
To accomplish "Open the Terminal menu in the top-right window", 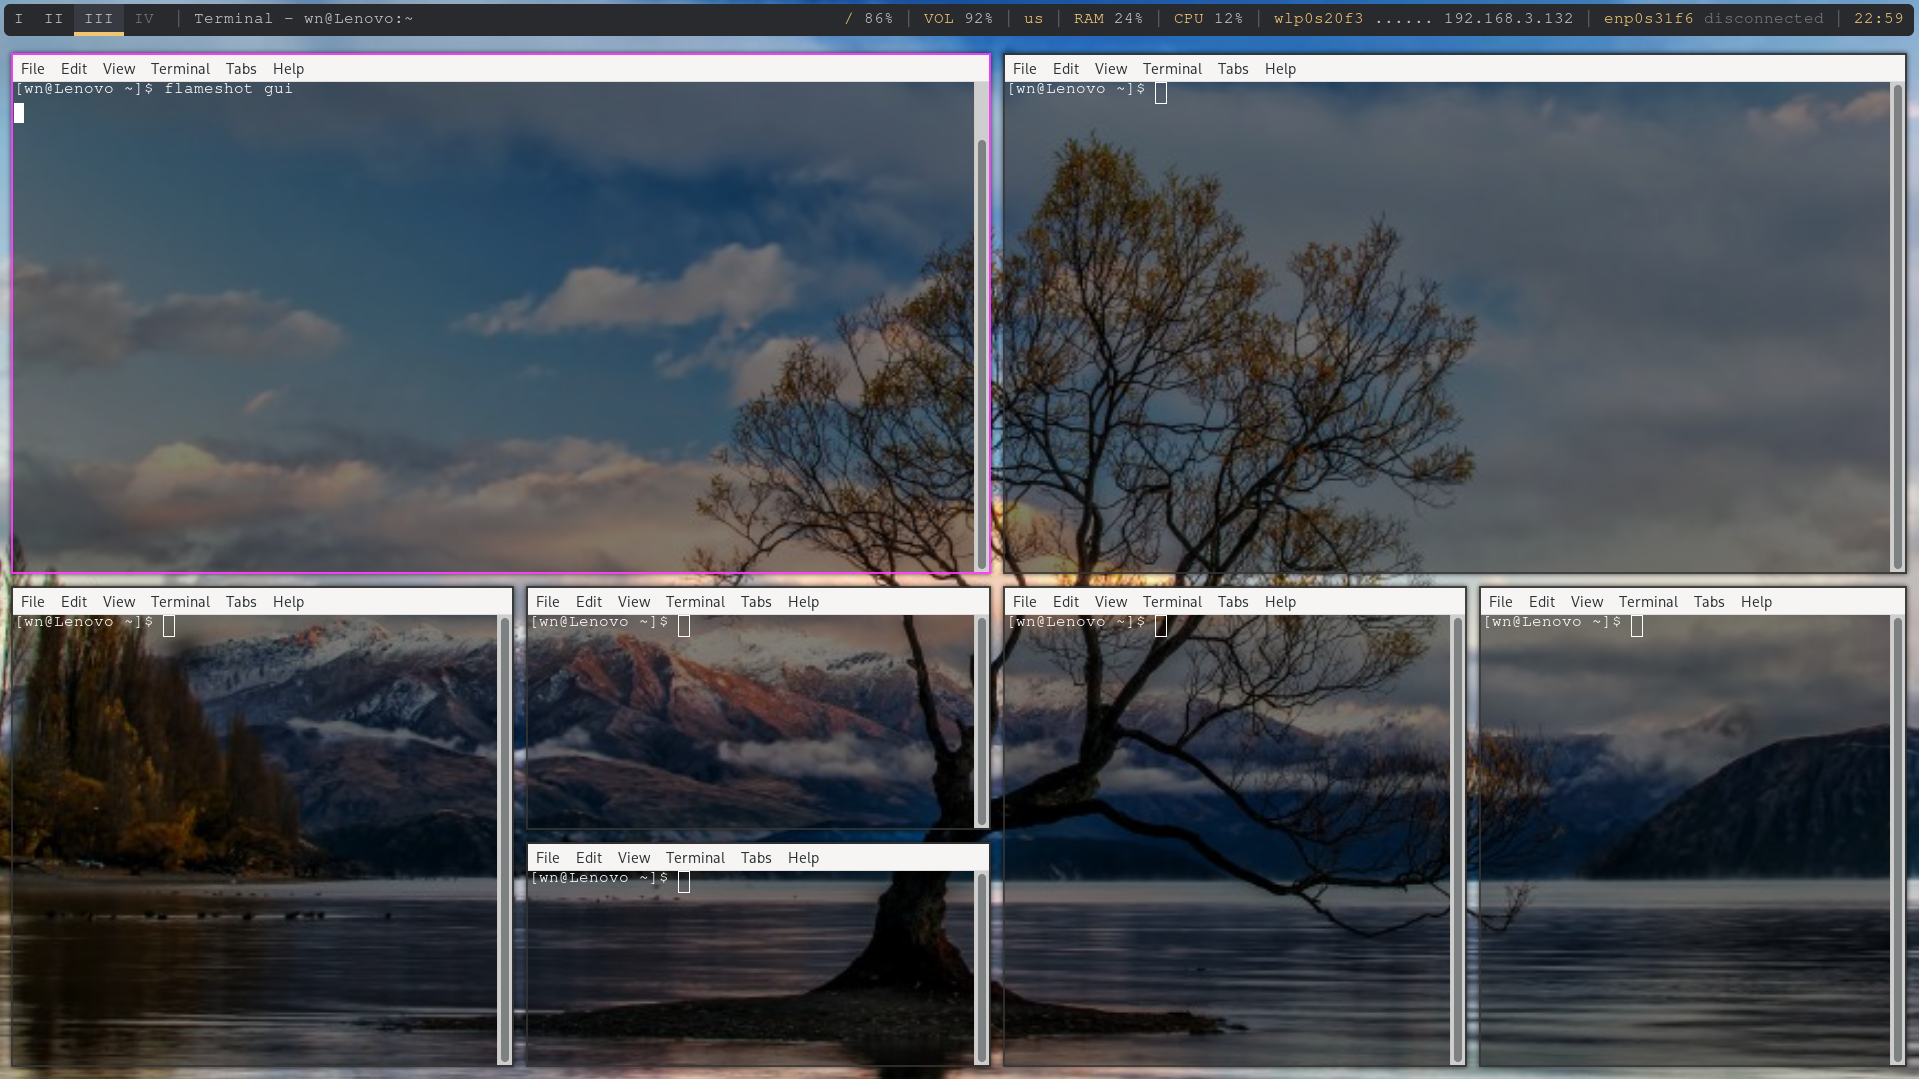I will pyautogui.click(x=1172, y=68).
